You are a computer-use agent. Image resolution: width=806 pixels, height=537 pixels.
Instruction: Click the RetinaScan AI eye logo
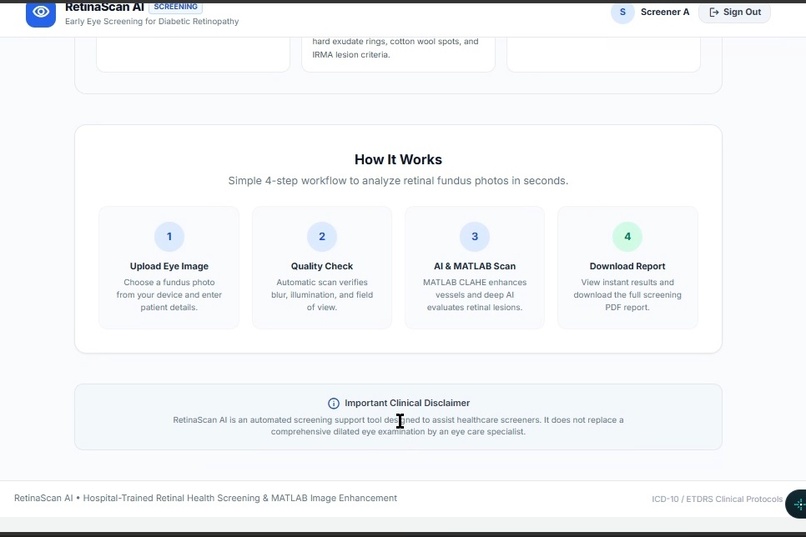[41, 13]
